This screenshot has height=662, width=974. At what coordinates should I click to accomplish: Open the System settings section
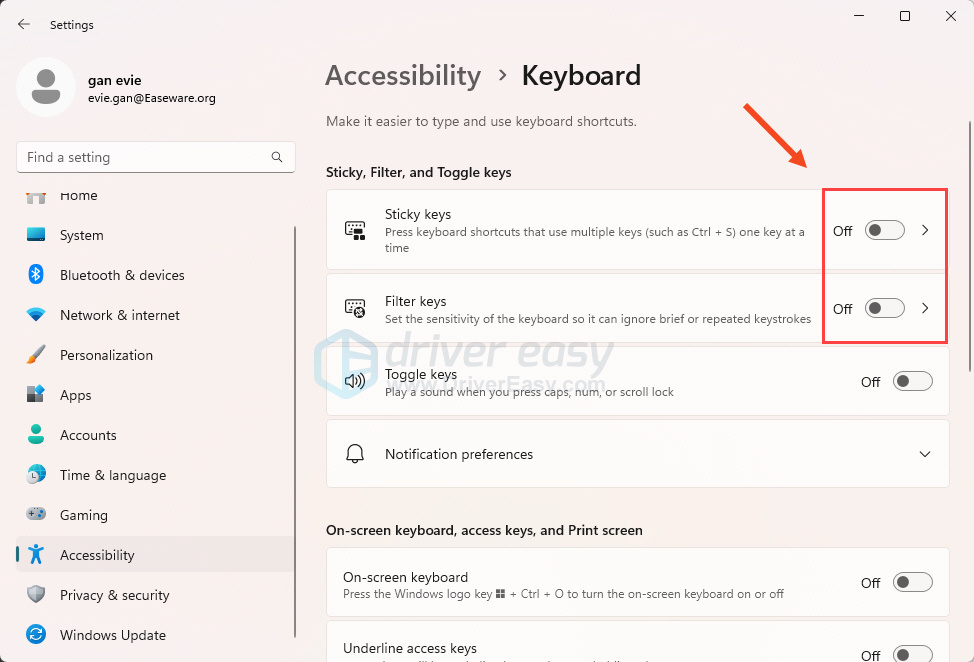coord(80,235)
